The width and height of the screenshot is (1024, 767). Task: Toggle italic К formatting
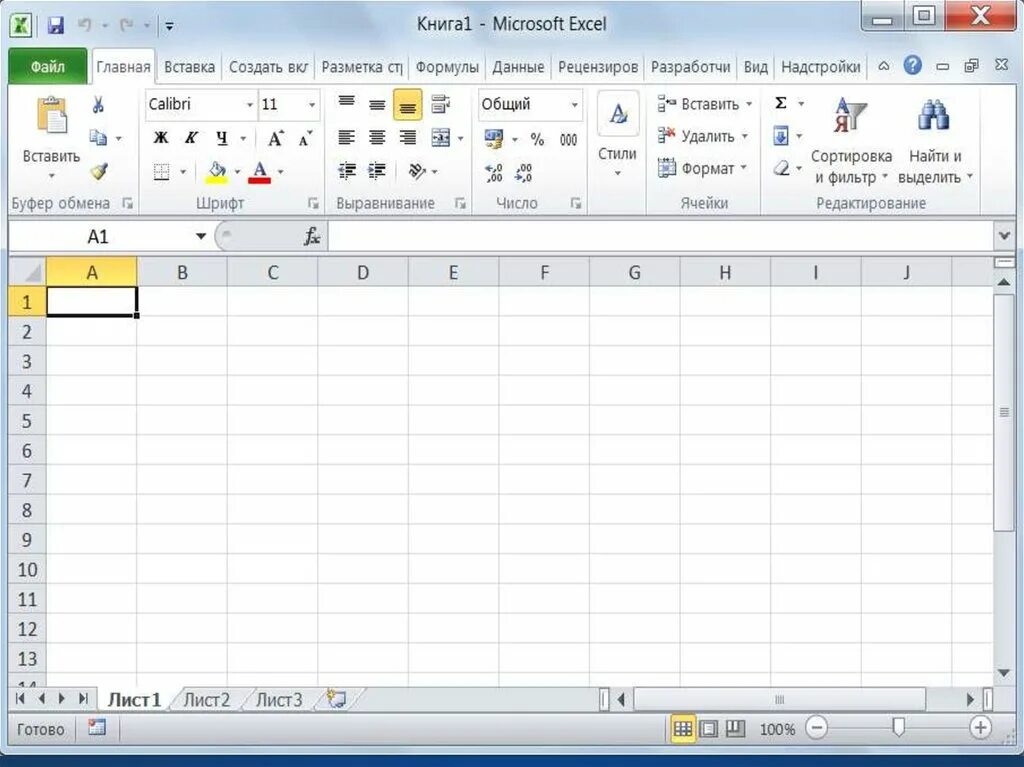[x=191, y=138]
